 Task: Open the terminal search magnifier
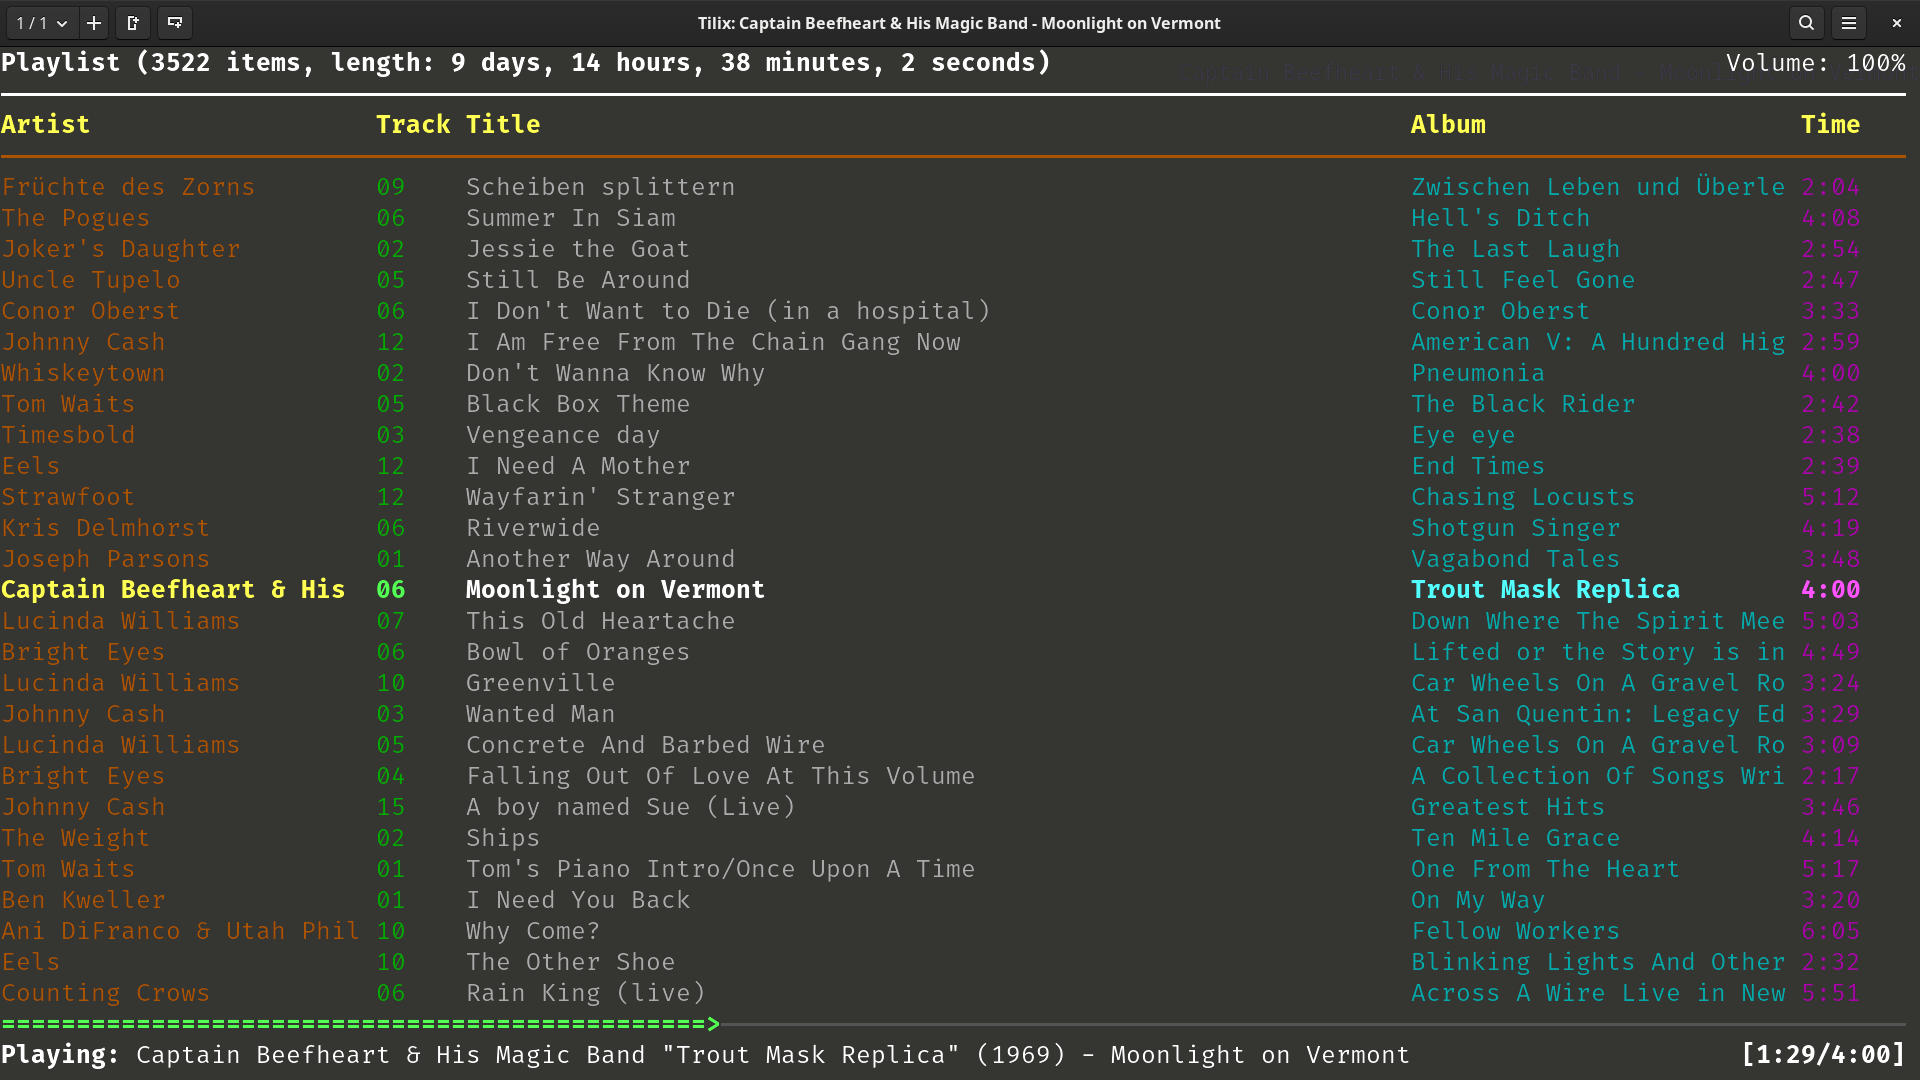(1806, 23)
